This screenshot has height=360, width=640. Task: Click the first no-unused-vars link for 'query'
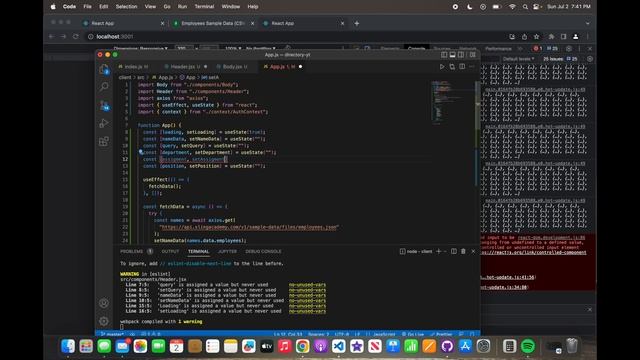click(x=307, y=285)
